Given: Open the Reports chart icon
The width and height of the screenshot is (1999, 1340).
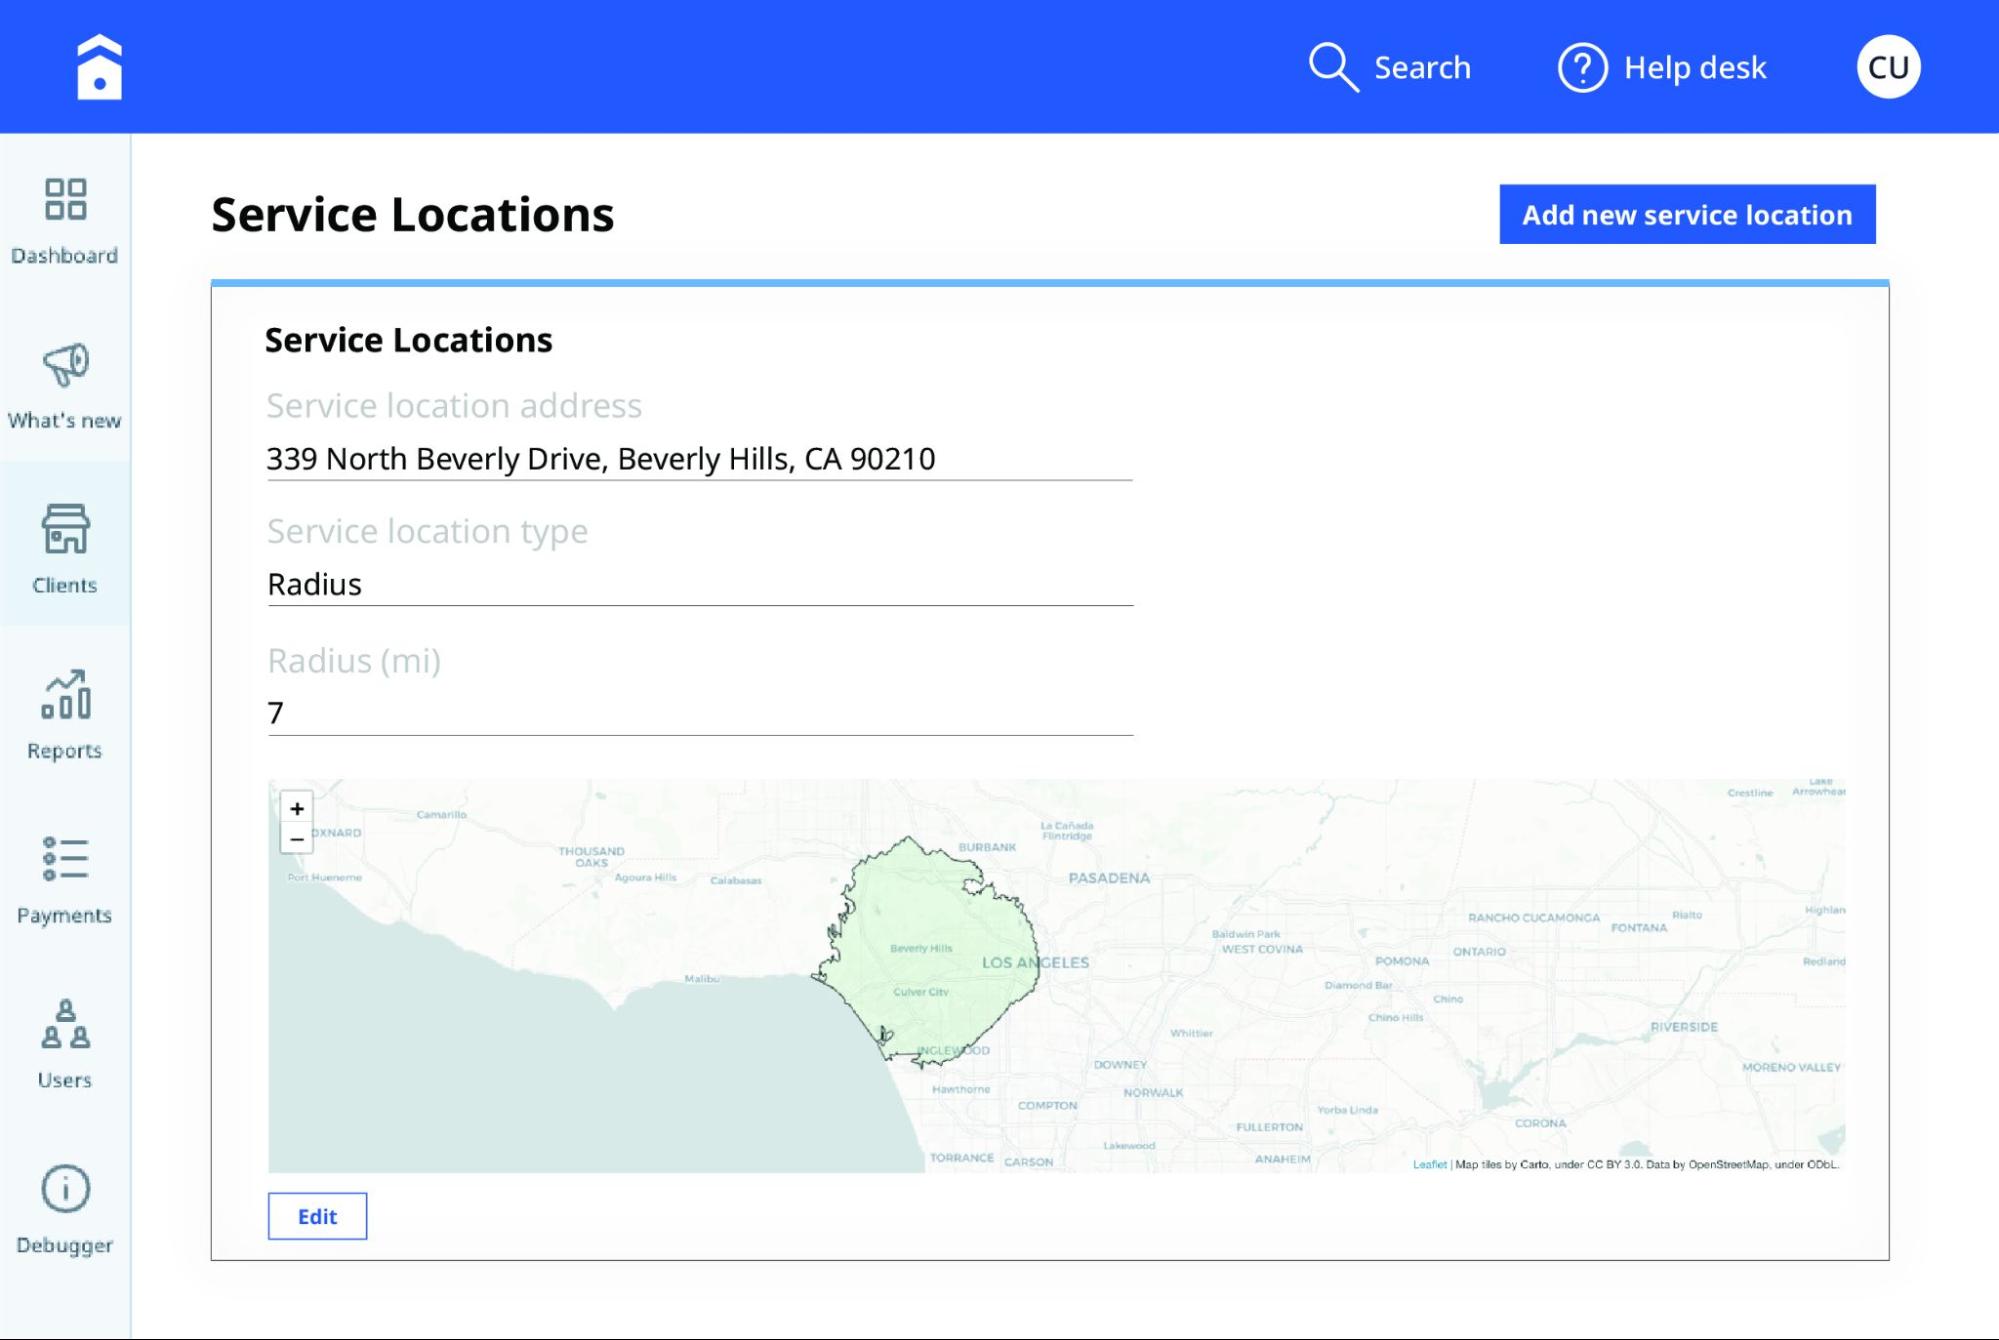Looking at the screenshot, I should coord(65,694).
